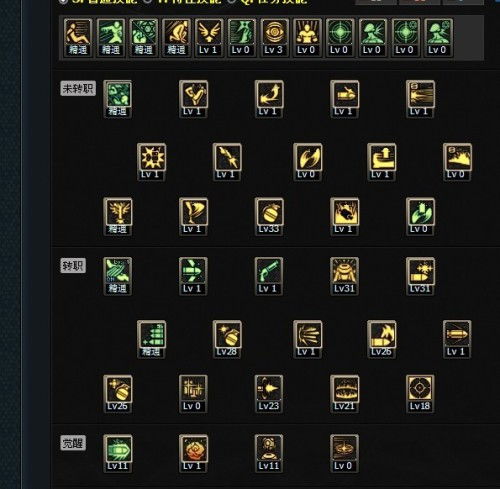
Task: Pick the sparkling bullet skill at Lv31
Action: (420, 276)
